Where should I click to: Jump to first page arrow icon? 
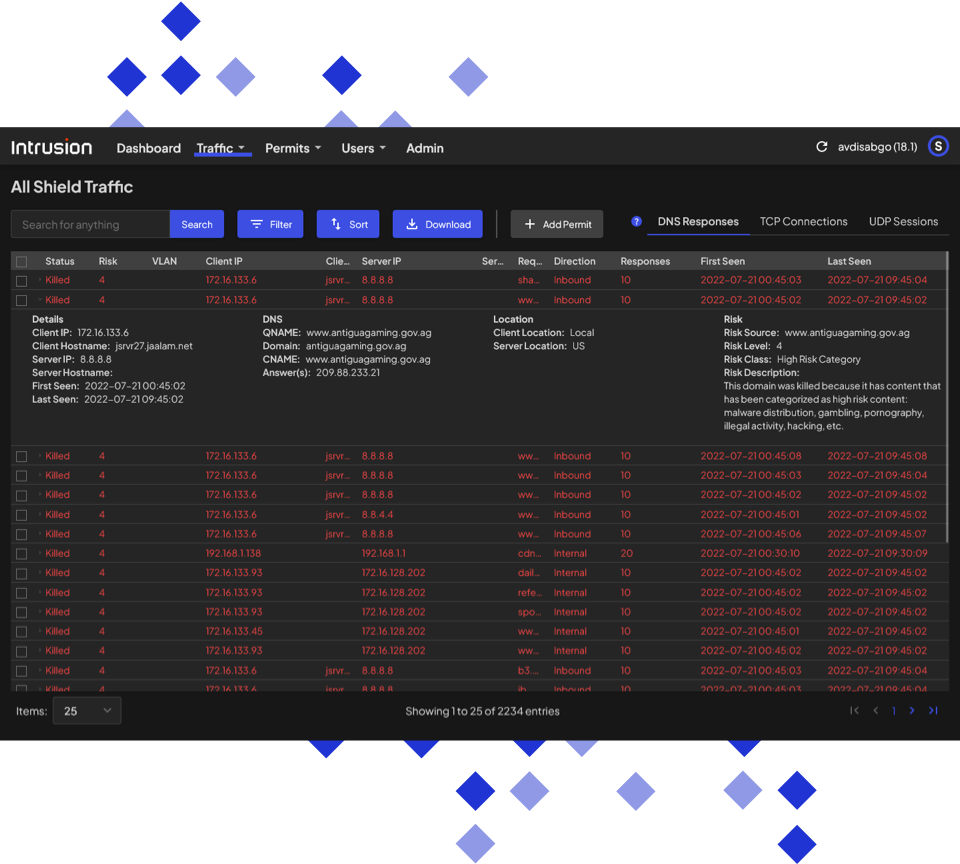coord(854,711)
